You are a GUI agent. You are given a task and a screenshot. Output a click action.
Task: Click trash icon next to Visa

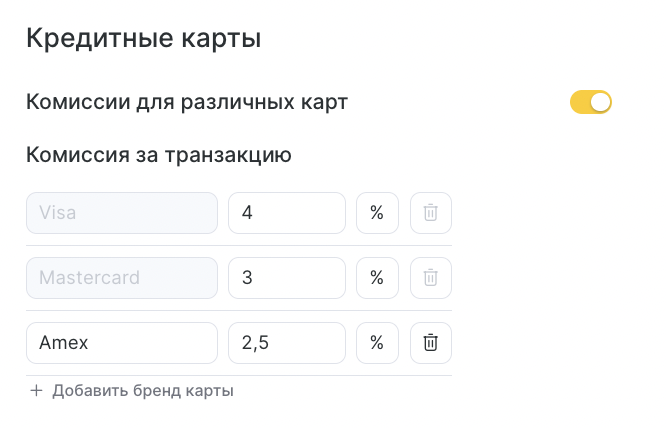[x=430, y=213]
